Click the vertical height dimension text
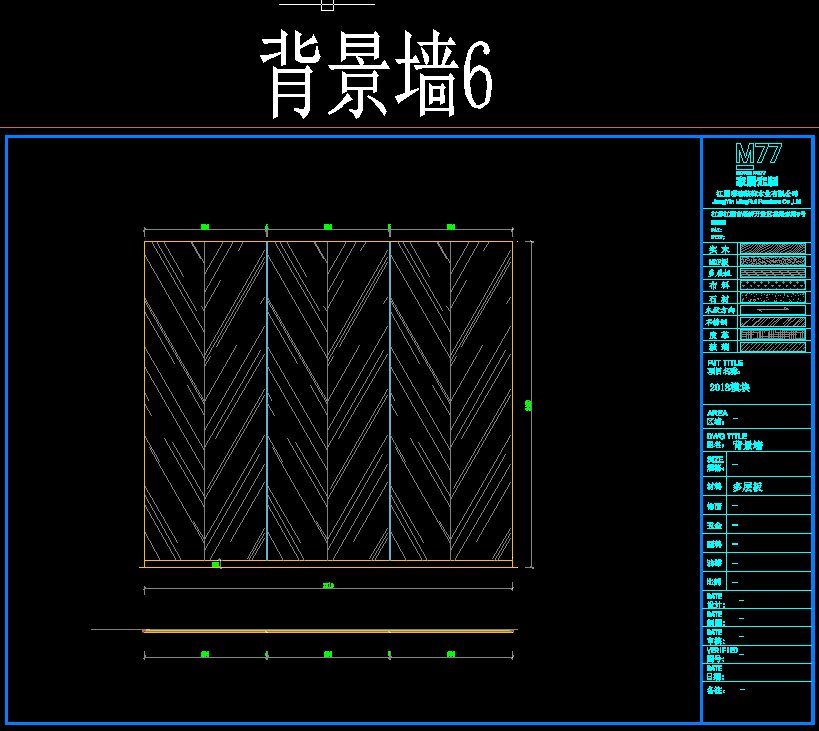The width and height of the screenshot is (819, 731). [529, 405]
